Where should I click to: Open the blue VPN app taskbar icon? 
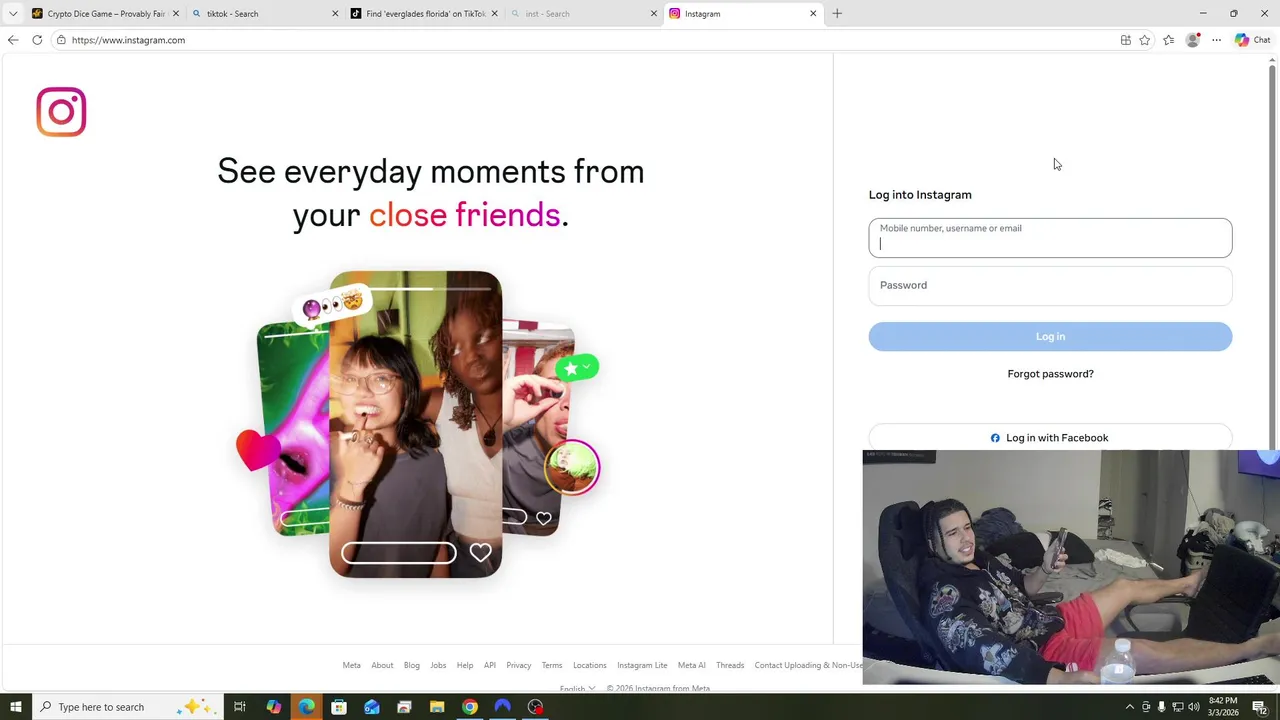503,707
